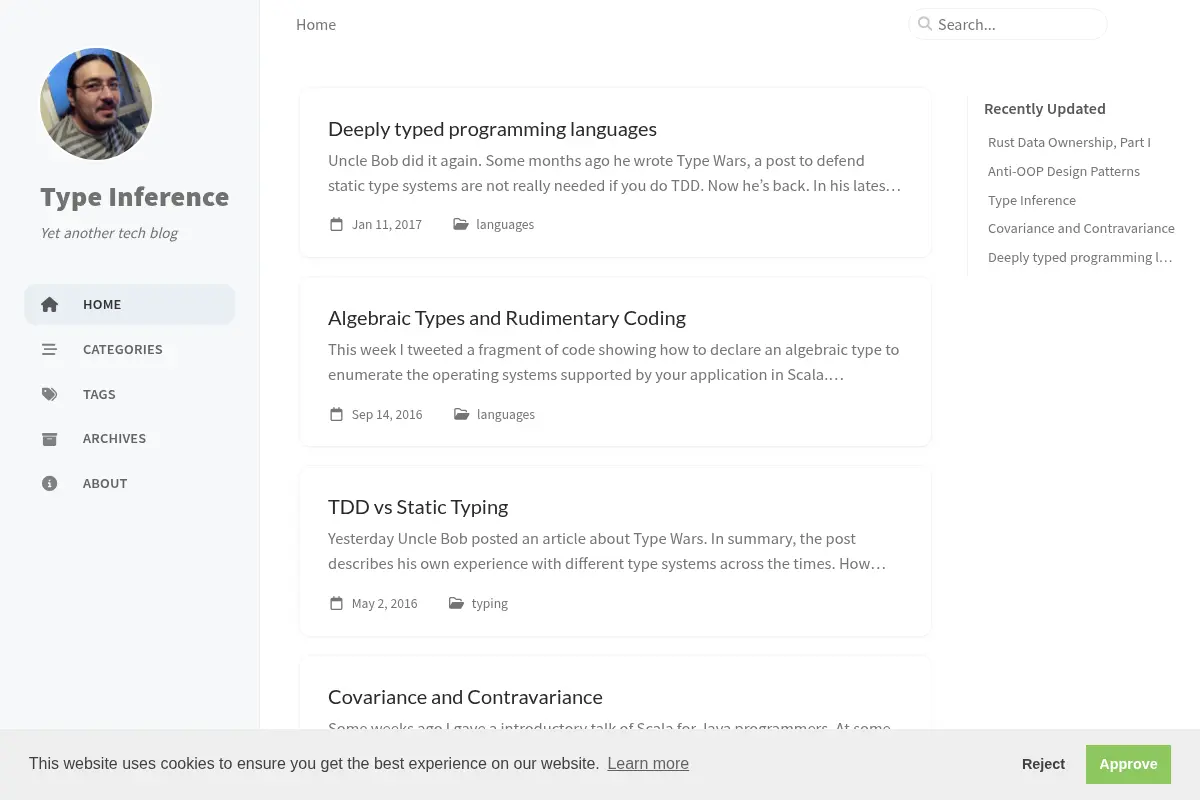Viewport: 1200px width, 800px height.
Task: Select Anti-OOP Design Patterns in Recently Updated
Action: coord(1064,171)
